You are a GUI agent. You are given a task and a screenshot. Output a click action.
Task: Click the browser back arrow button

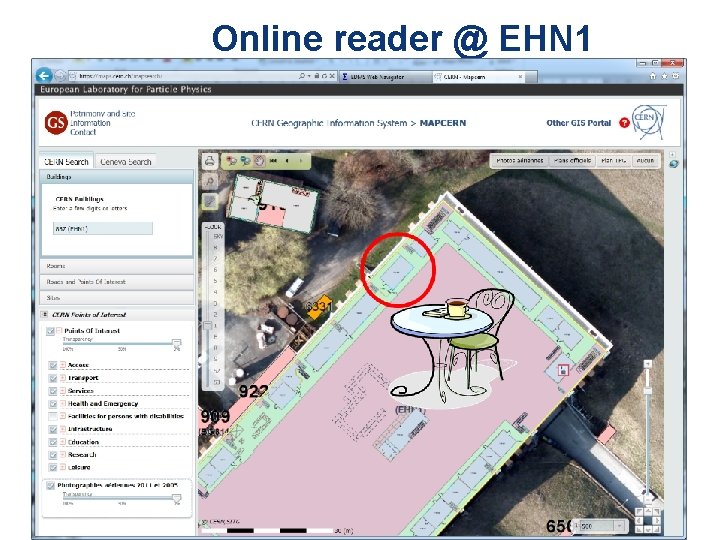44,76
